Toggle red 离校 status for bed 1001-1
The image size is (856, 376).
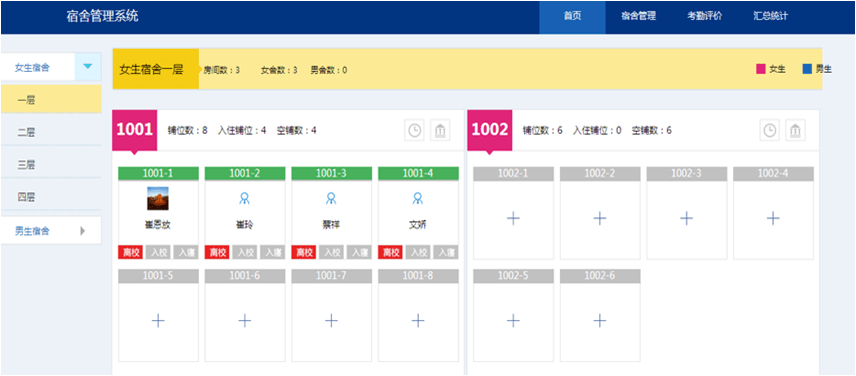tap(129, 252)
